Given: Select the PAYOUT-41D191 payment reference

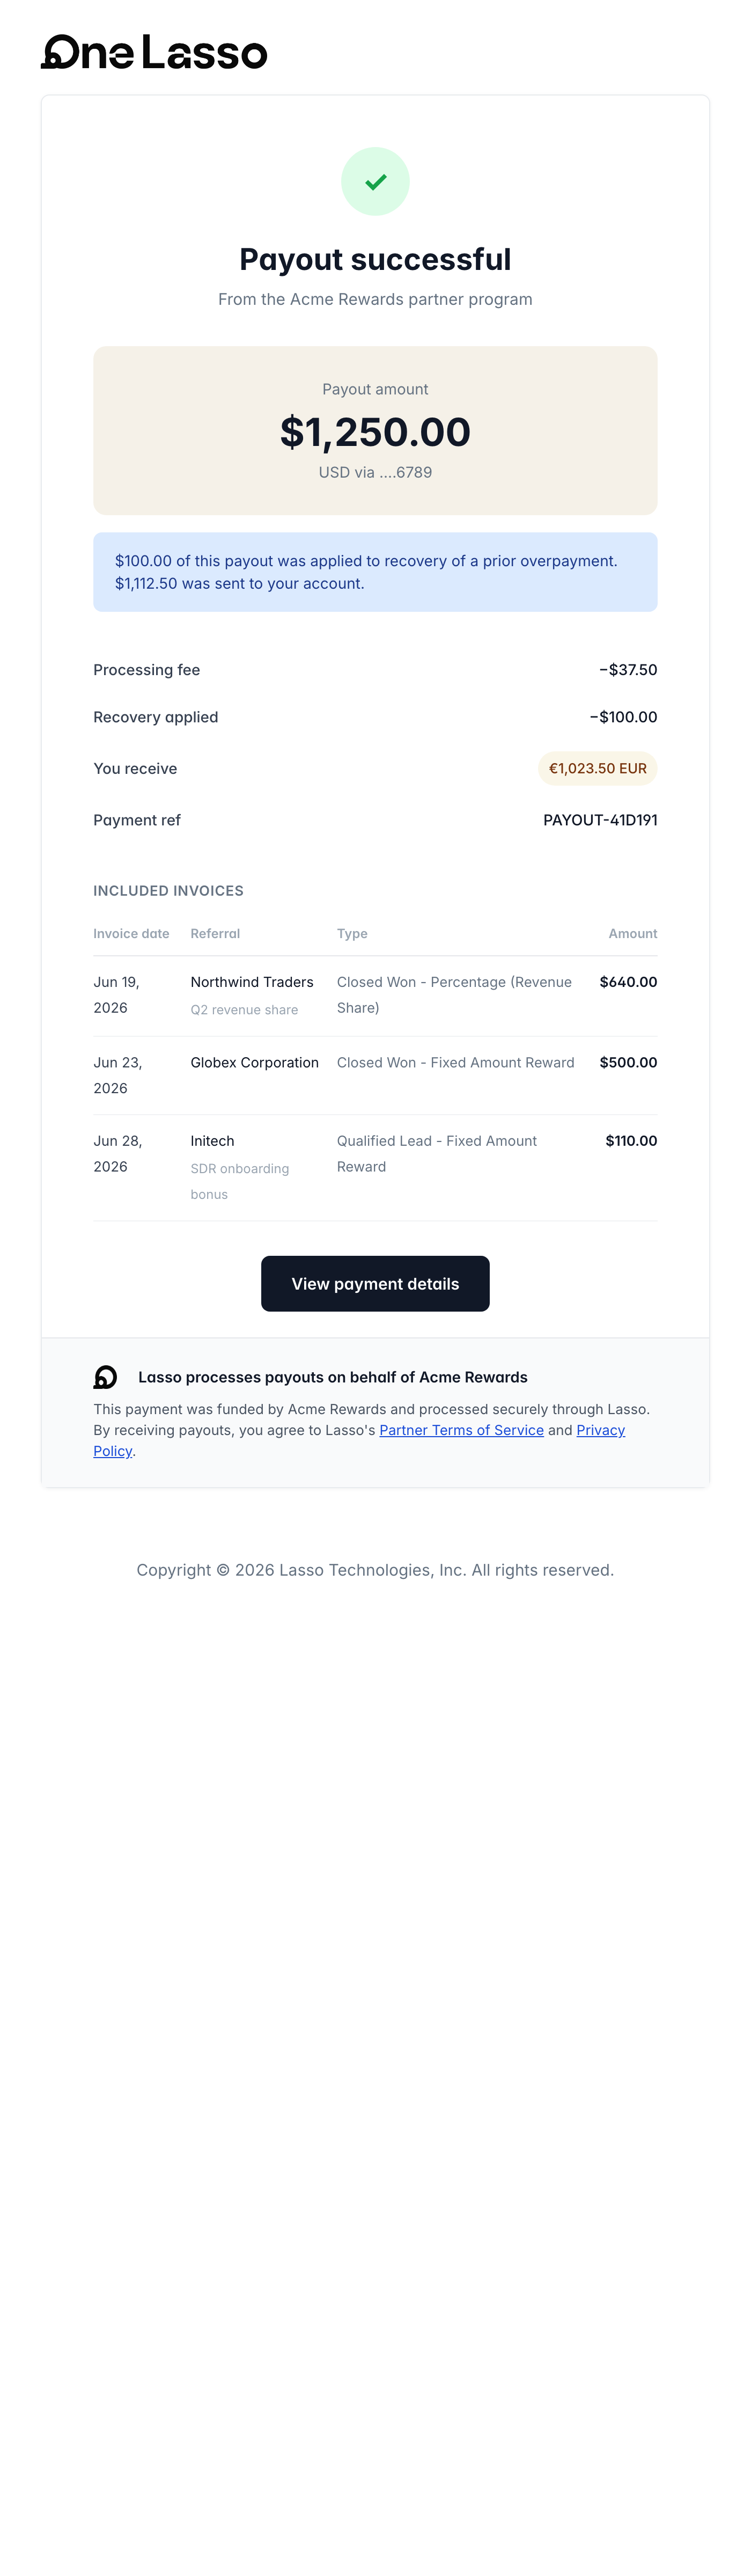Looking at the screenshot, I should (x=600, y=820).
